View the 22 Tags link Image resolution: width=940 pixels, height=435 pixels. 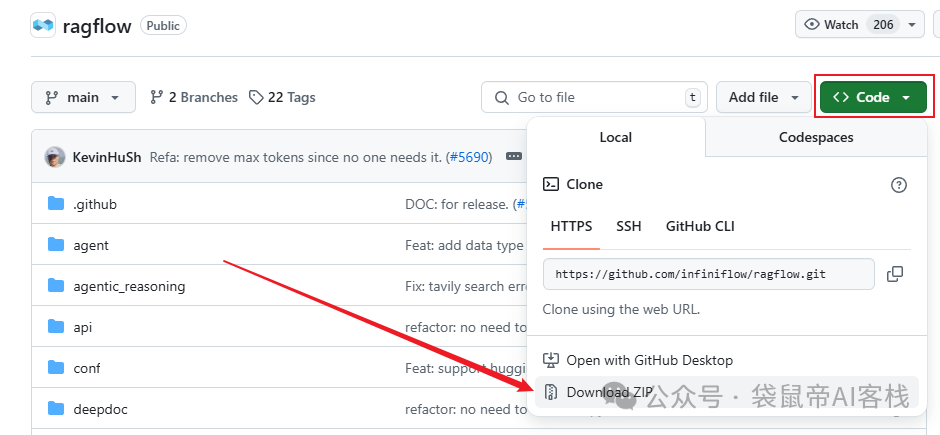click(282, 97)
